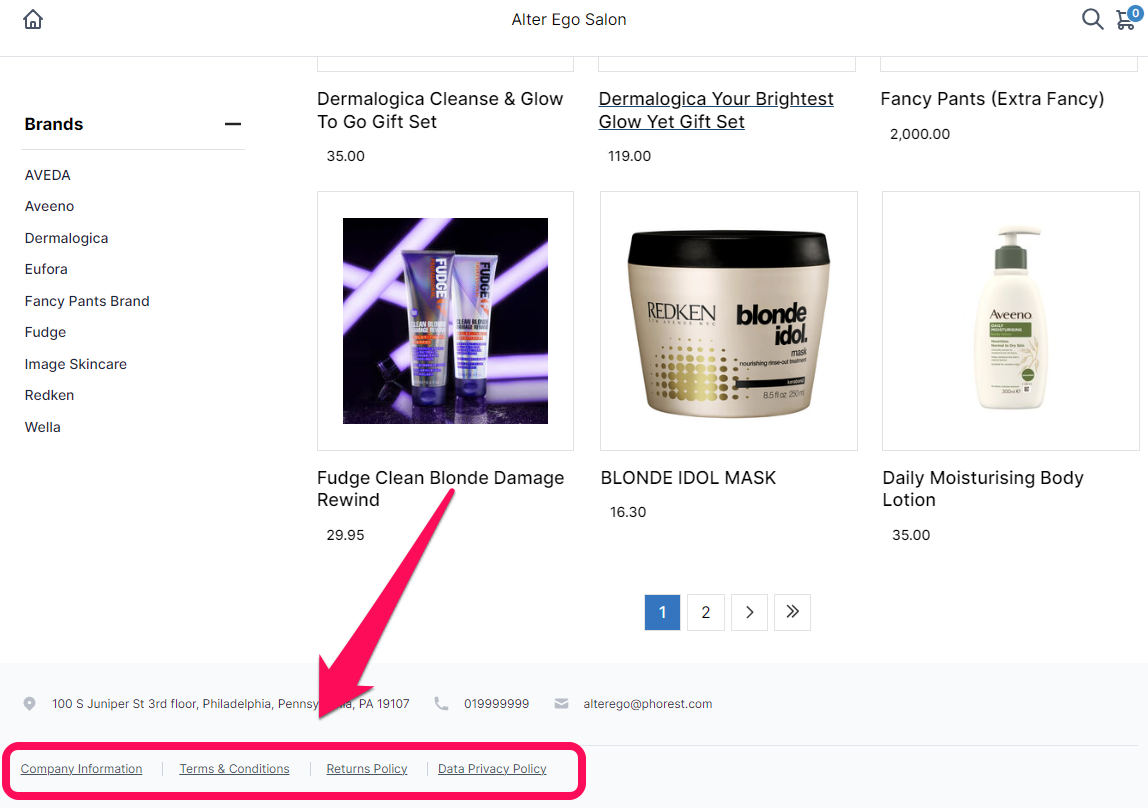Filter by Redken brand
Screen dimensions: 1148x808
pos(49,395)
